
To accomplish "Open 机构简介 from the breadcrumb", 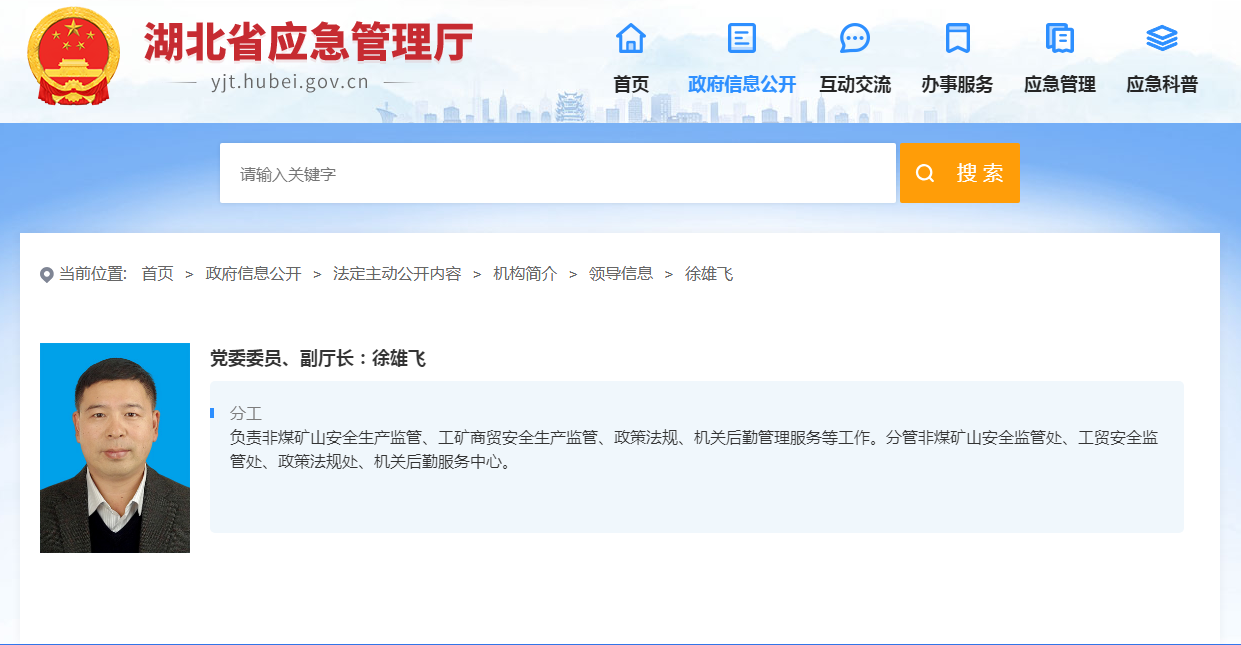I will (x=525, y=272).
